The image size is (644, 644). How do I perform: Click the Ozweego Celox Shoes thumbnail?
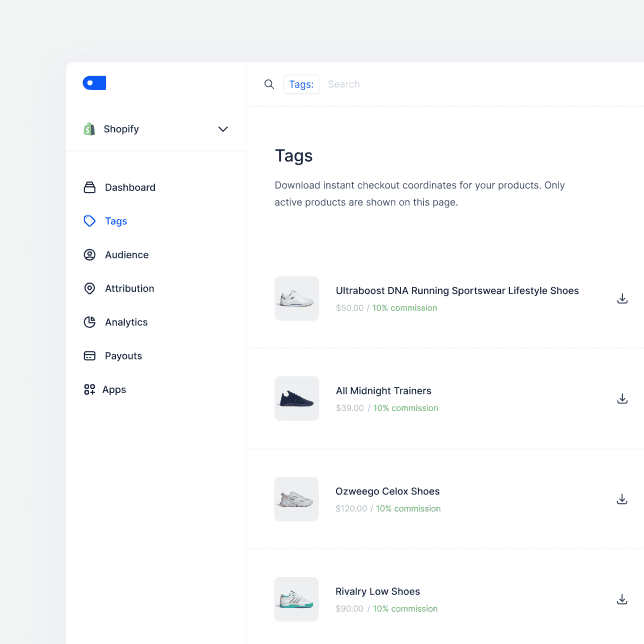(297, 499)
